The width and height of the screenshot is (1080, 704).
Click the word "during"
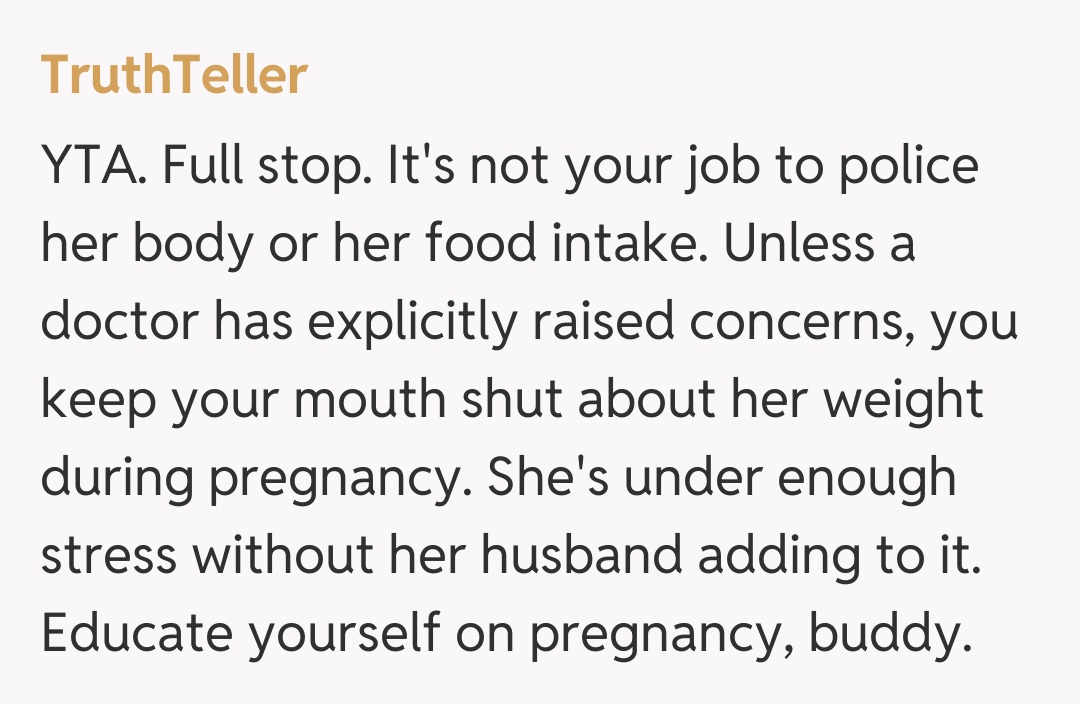coord(115,478)
